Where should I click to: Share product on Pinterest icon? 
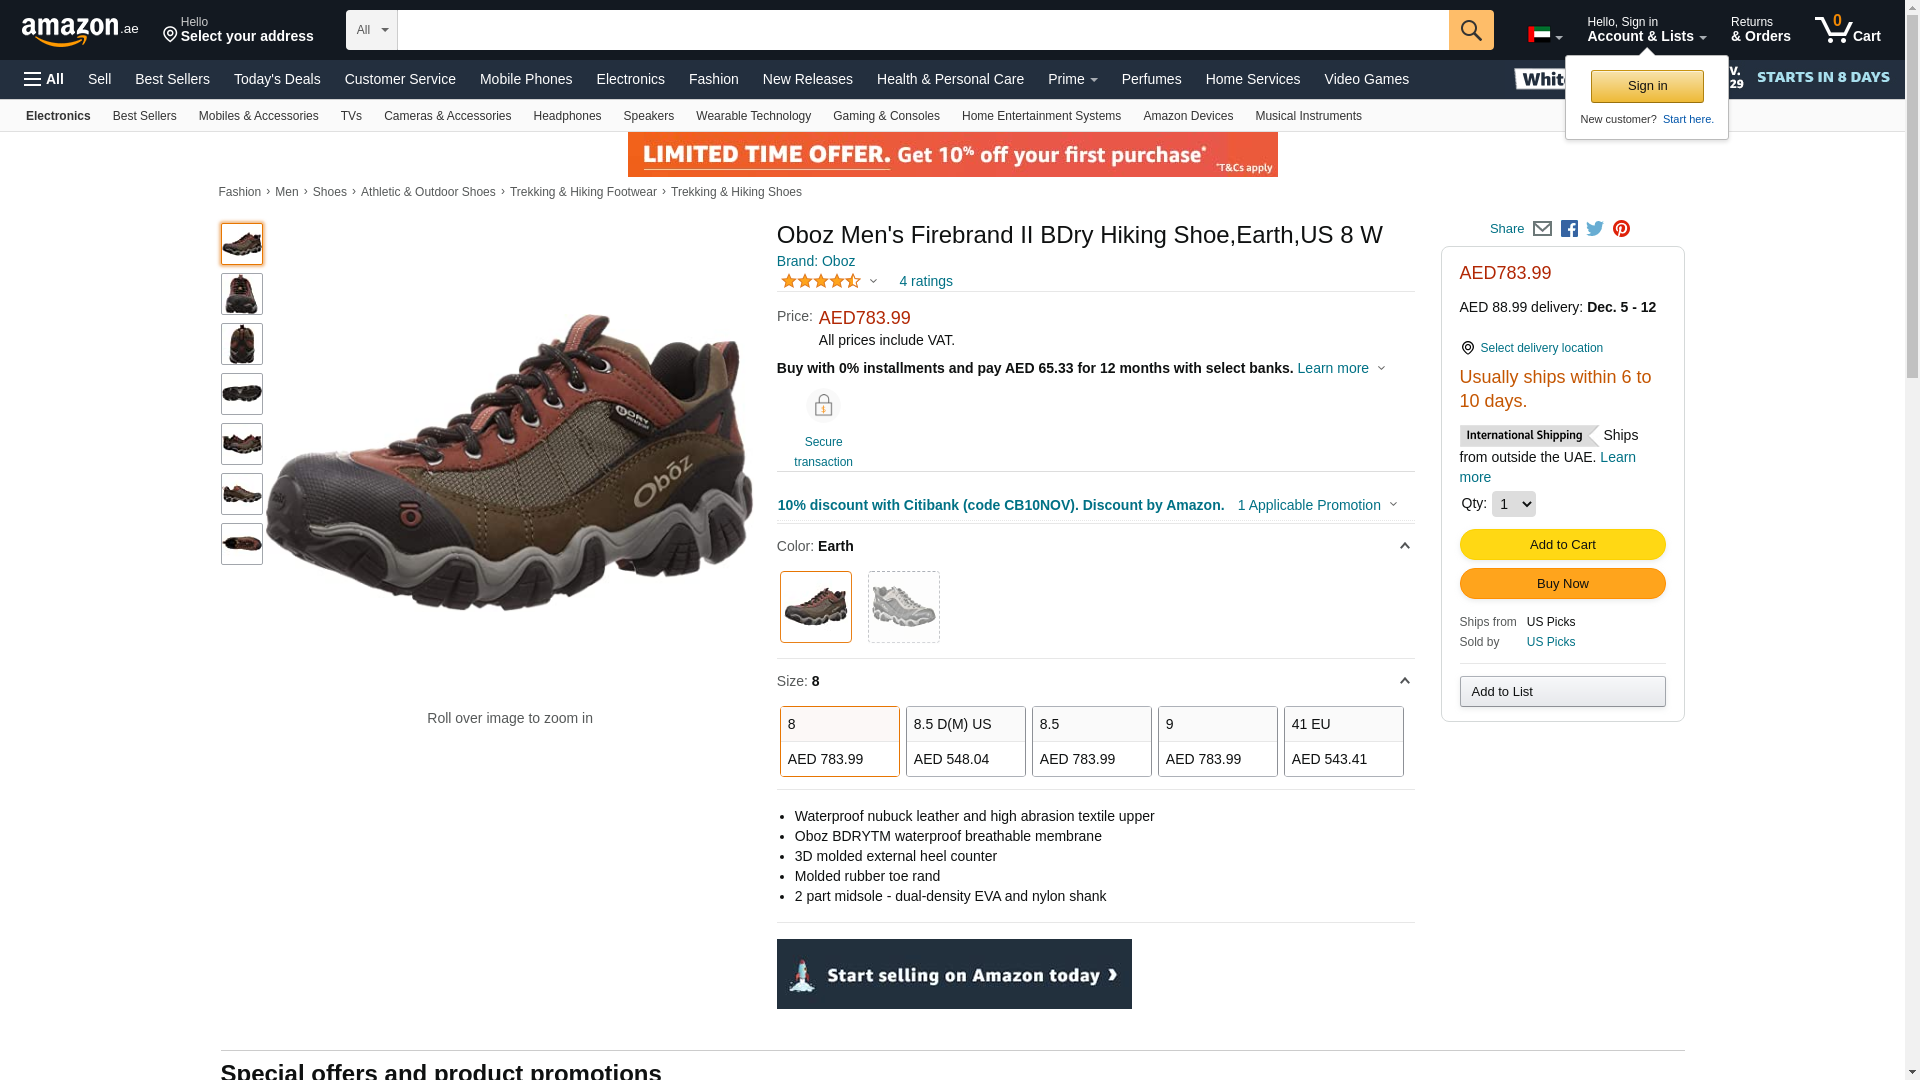(1621, 229)
